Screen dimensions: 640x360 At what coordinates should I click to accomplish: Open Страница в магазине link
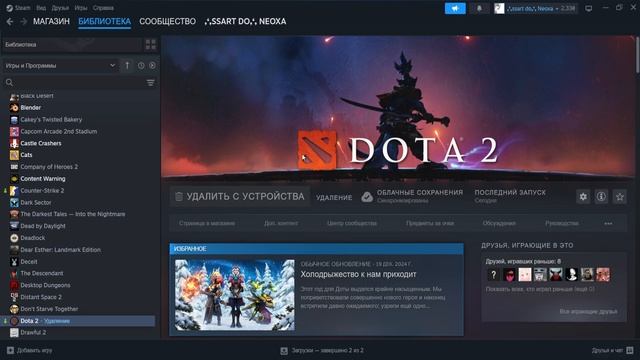(x=207, y=224)
